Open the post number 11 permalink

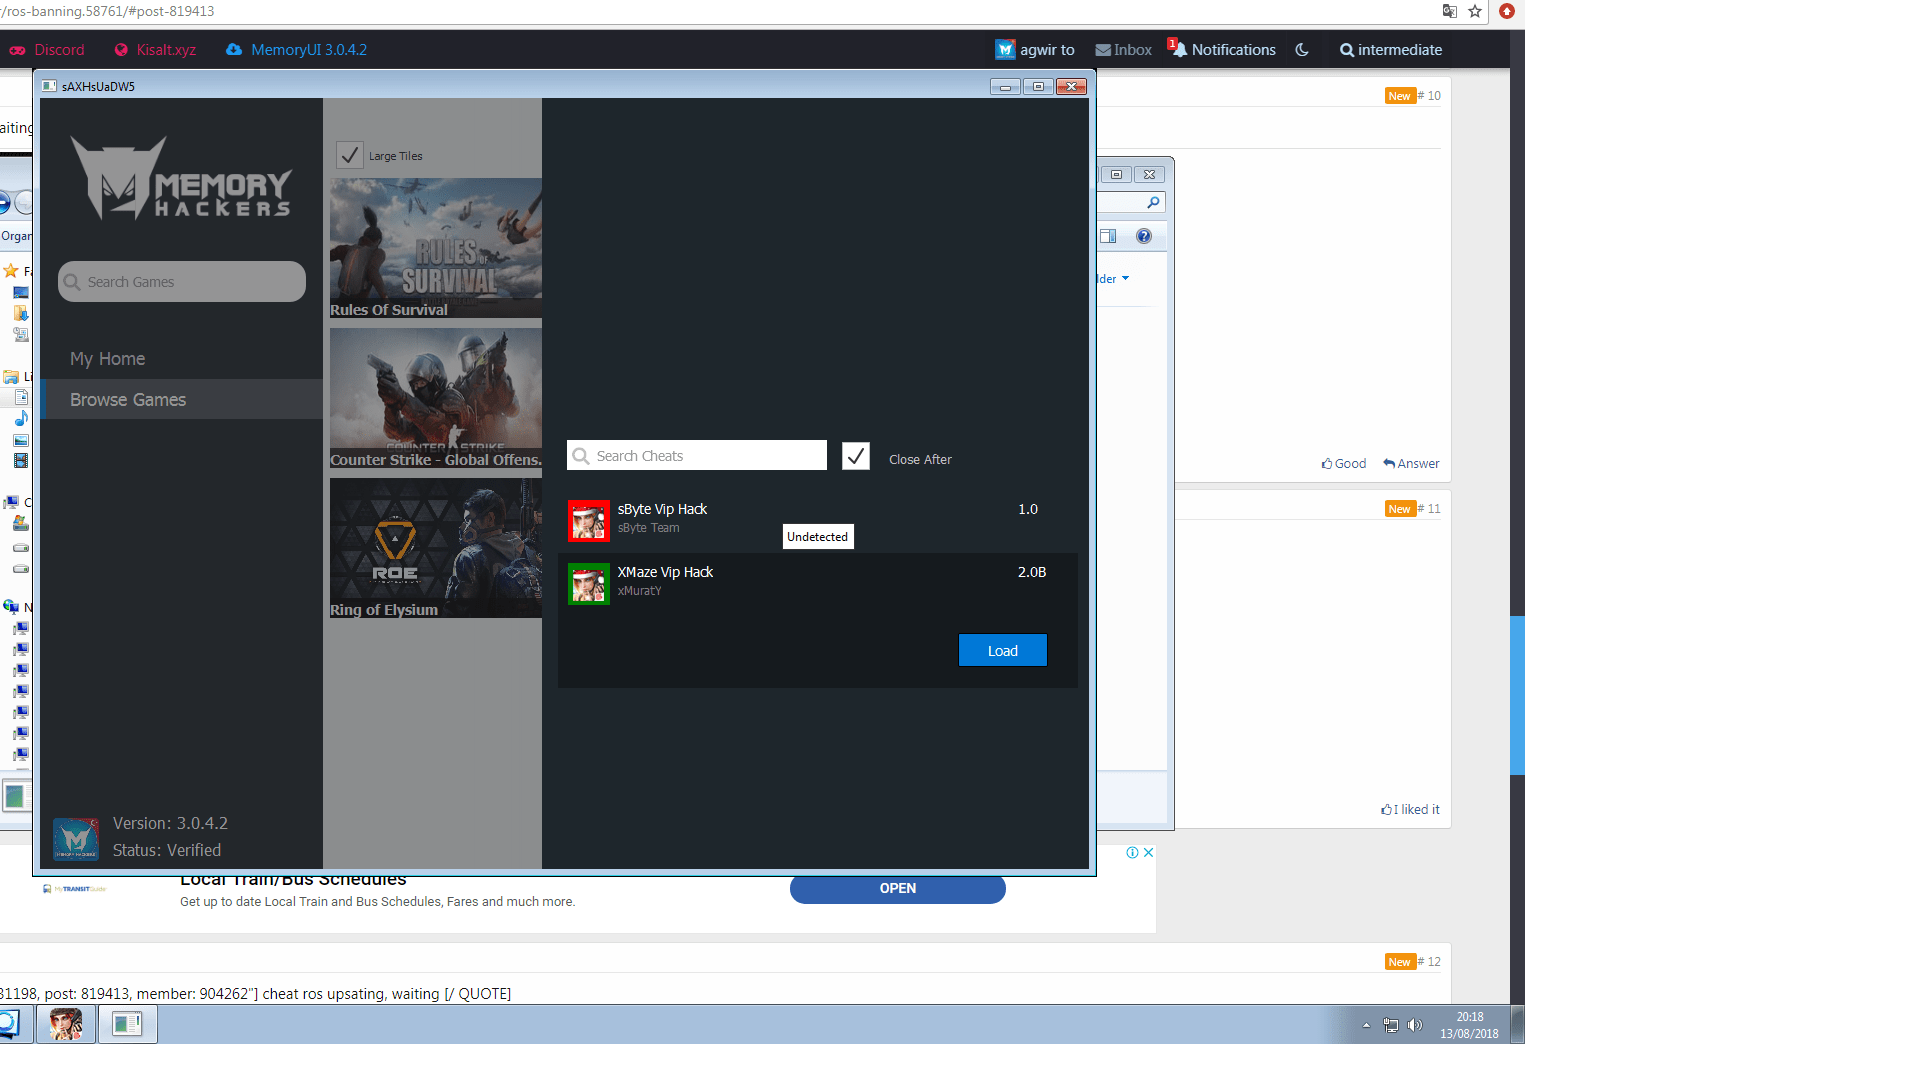(1429, 509)
